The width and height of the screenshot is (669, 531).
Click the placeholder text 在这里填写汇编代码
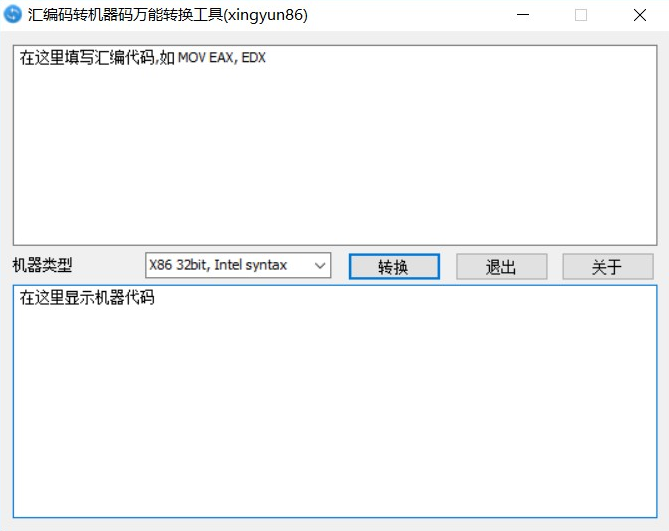(87, 58)
